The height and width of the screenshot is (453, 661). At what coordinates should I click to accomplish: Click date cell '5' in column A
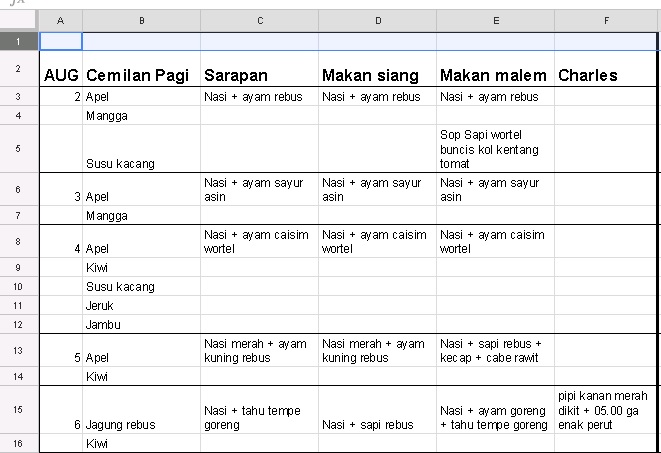pos(61,350)
